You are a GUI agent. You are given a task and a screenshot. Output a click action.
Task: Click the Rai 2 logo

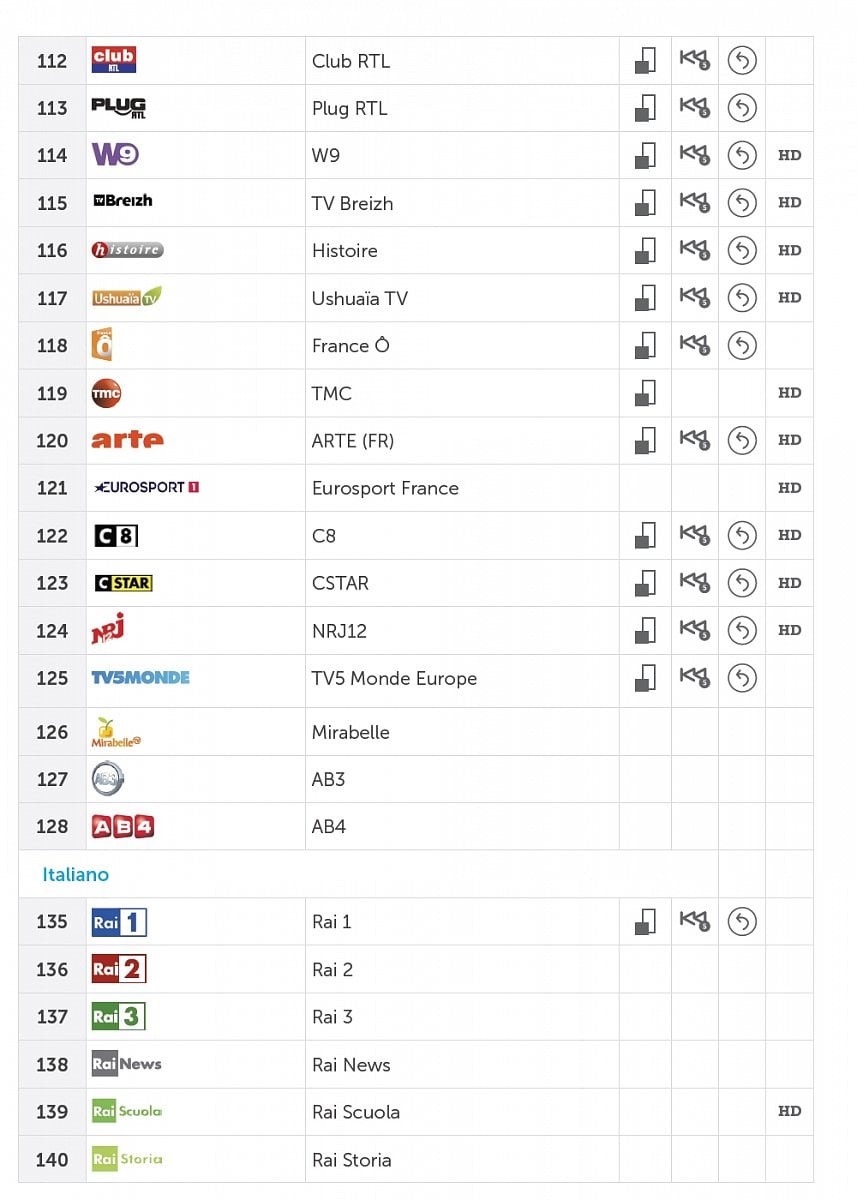pos(119,969)
